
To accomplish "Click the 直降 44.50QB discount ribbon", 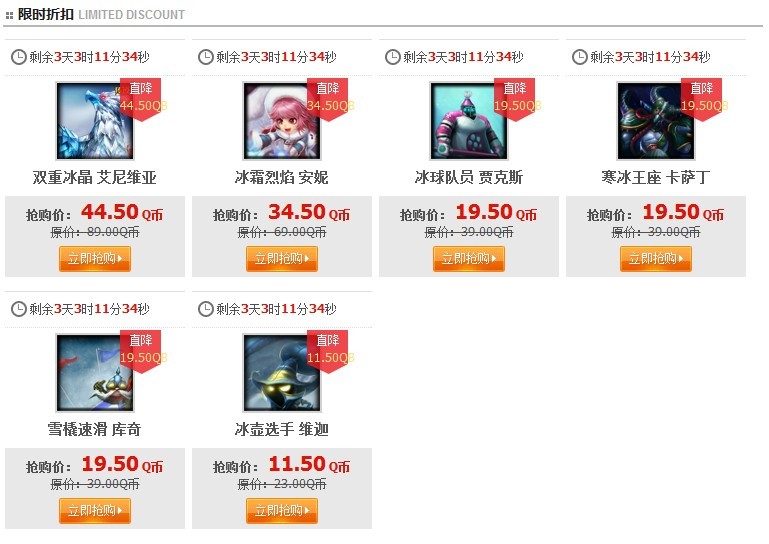I will tap(141, 99).
